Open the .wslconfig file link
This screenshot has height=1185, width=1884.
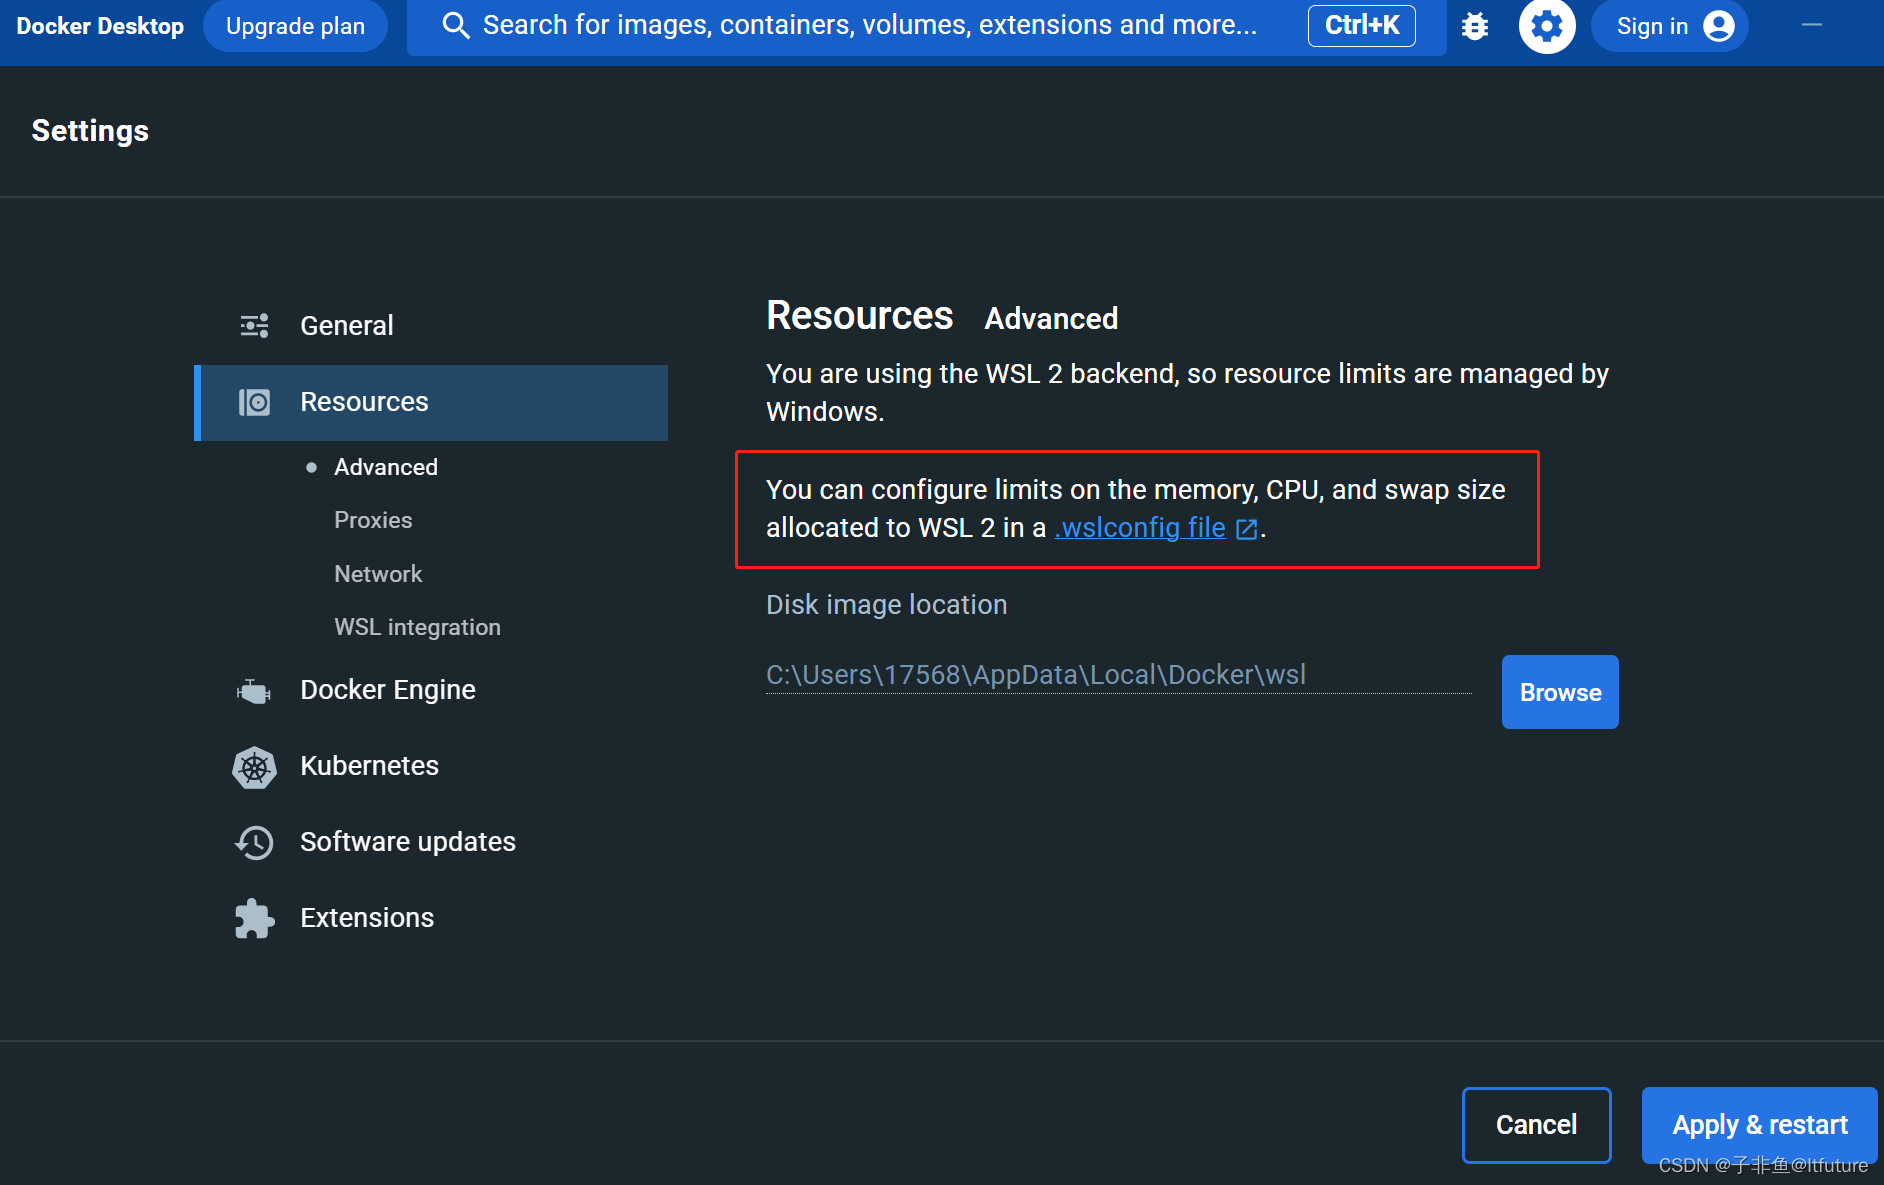pos(1140,528)
